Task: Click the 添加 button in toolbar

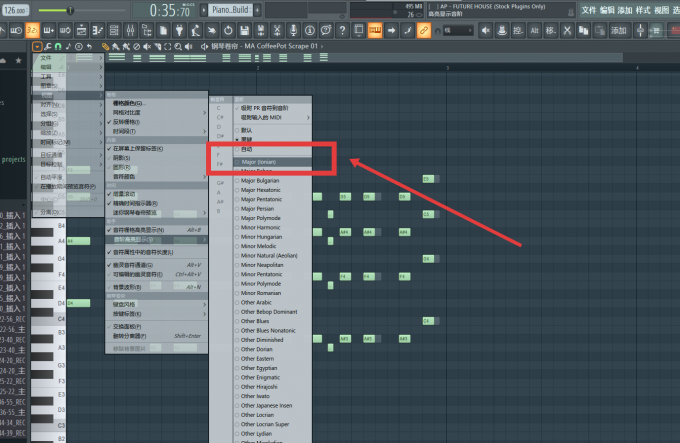Action: 619,30
